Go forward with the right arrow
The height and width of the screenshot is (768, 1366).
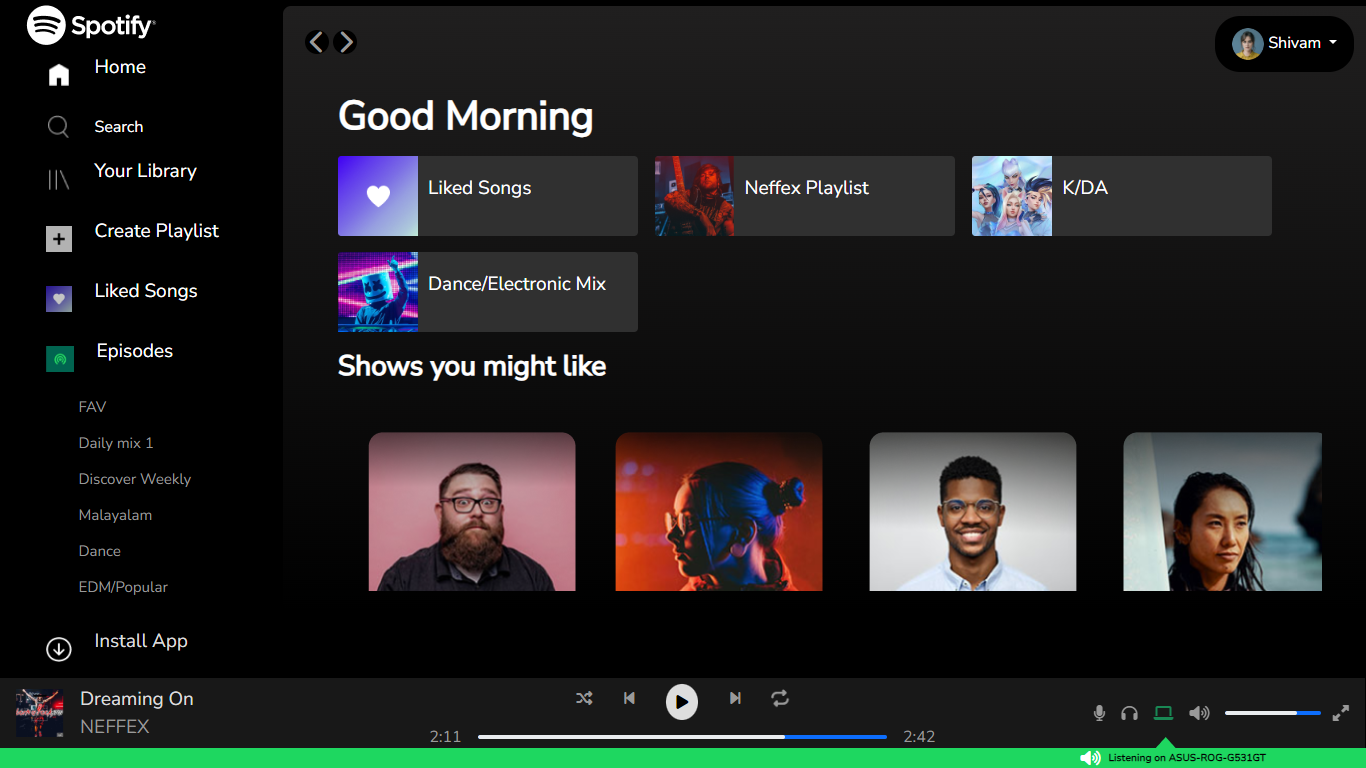[345, 42]
